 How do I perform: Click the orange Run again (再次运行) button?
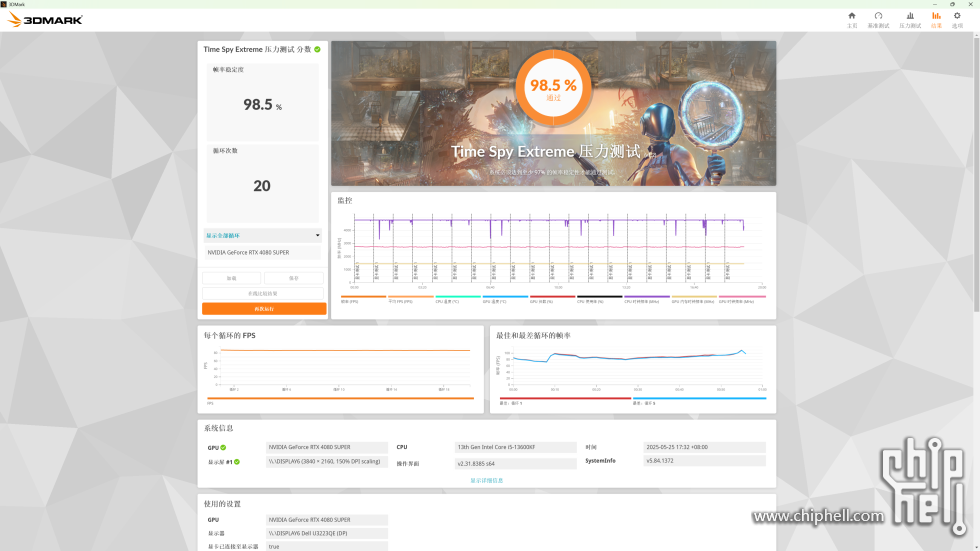coord(264,309)
